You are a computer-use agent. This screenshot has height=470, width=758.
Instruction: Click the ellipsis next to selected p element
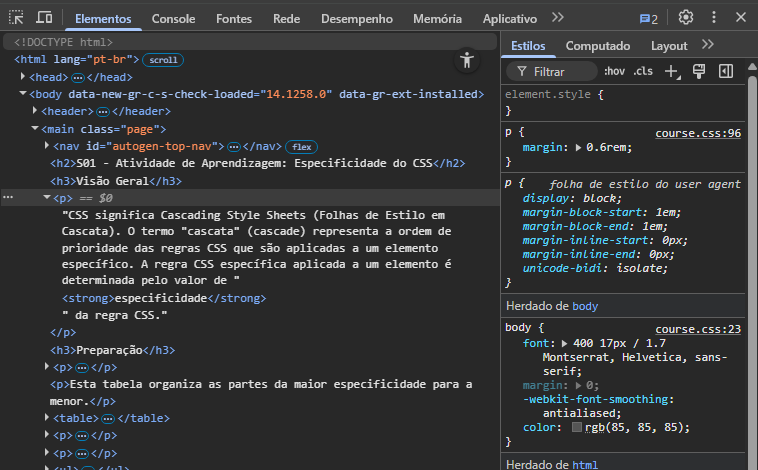(8, 197)
